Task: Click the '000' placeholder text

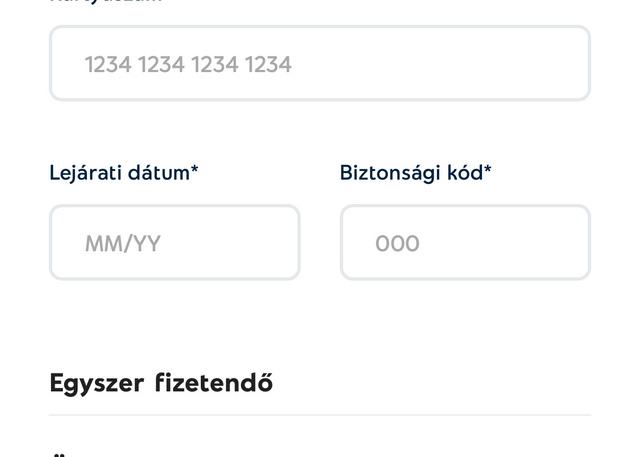Action: [397, 244]
